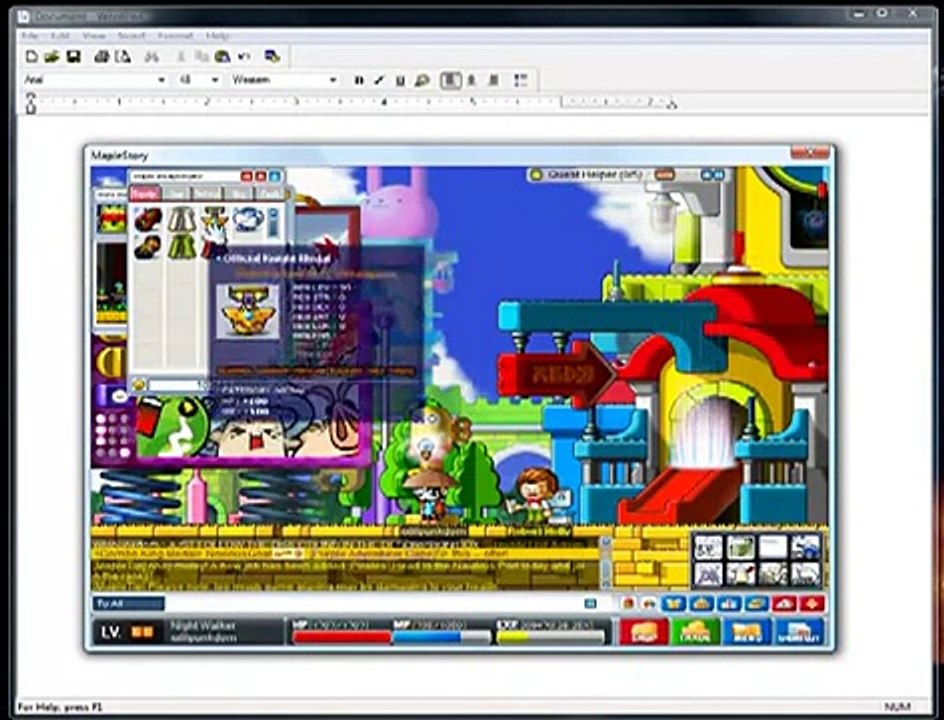Print the document using the printer icon
The height and width of the screenshot is (720, 944).
(102, 57)
